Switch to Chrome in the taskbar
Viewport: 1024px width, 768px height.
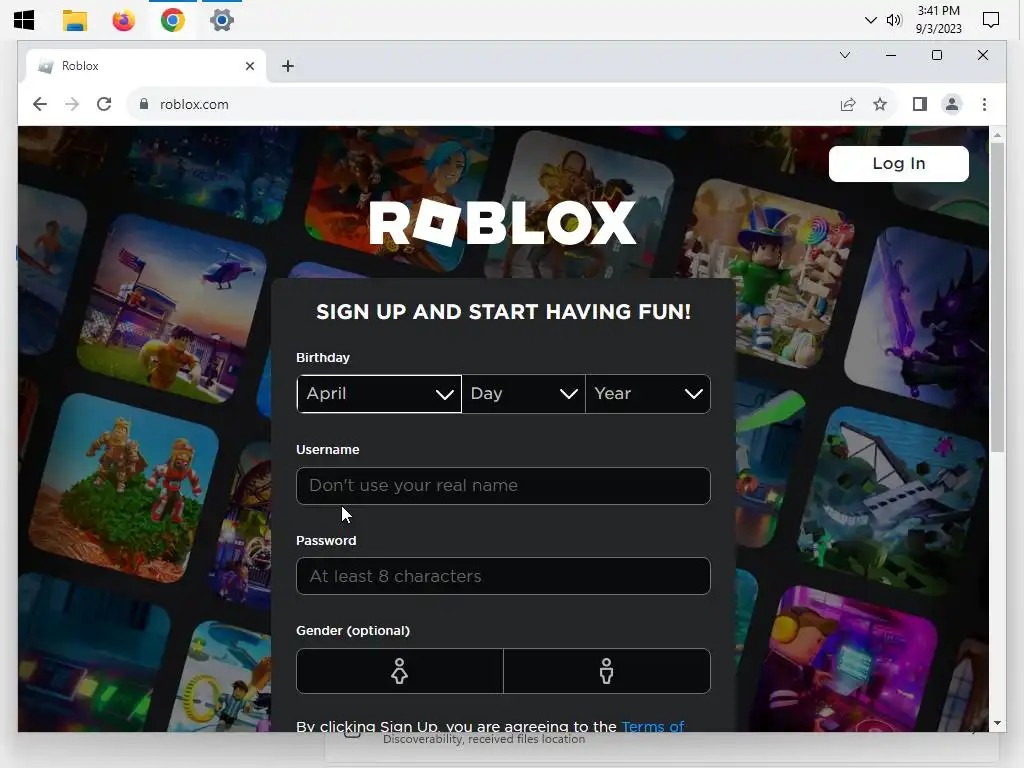(x=172, y=20)
